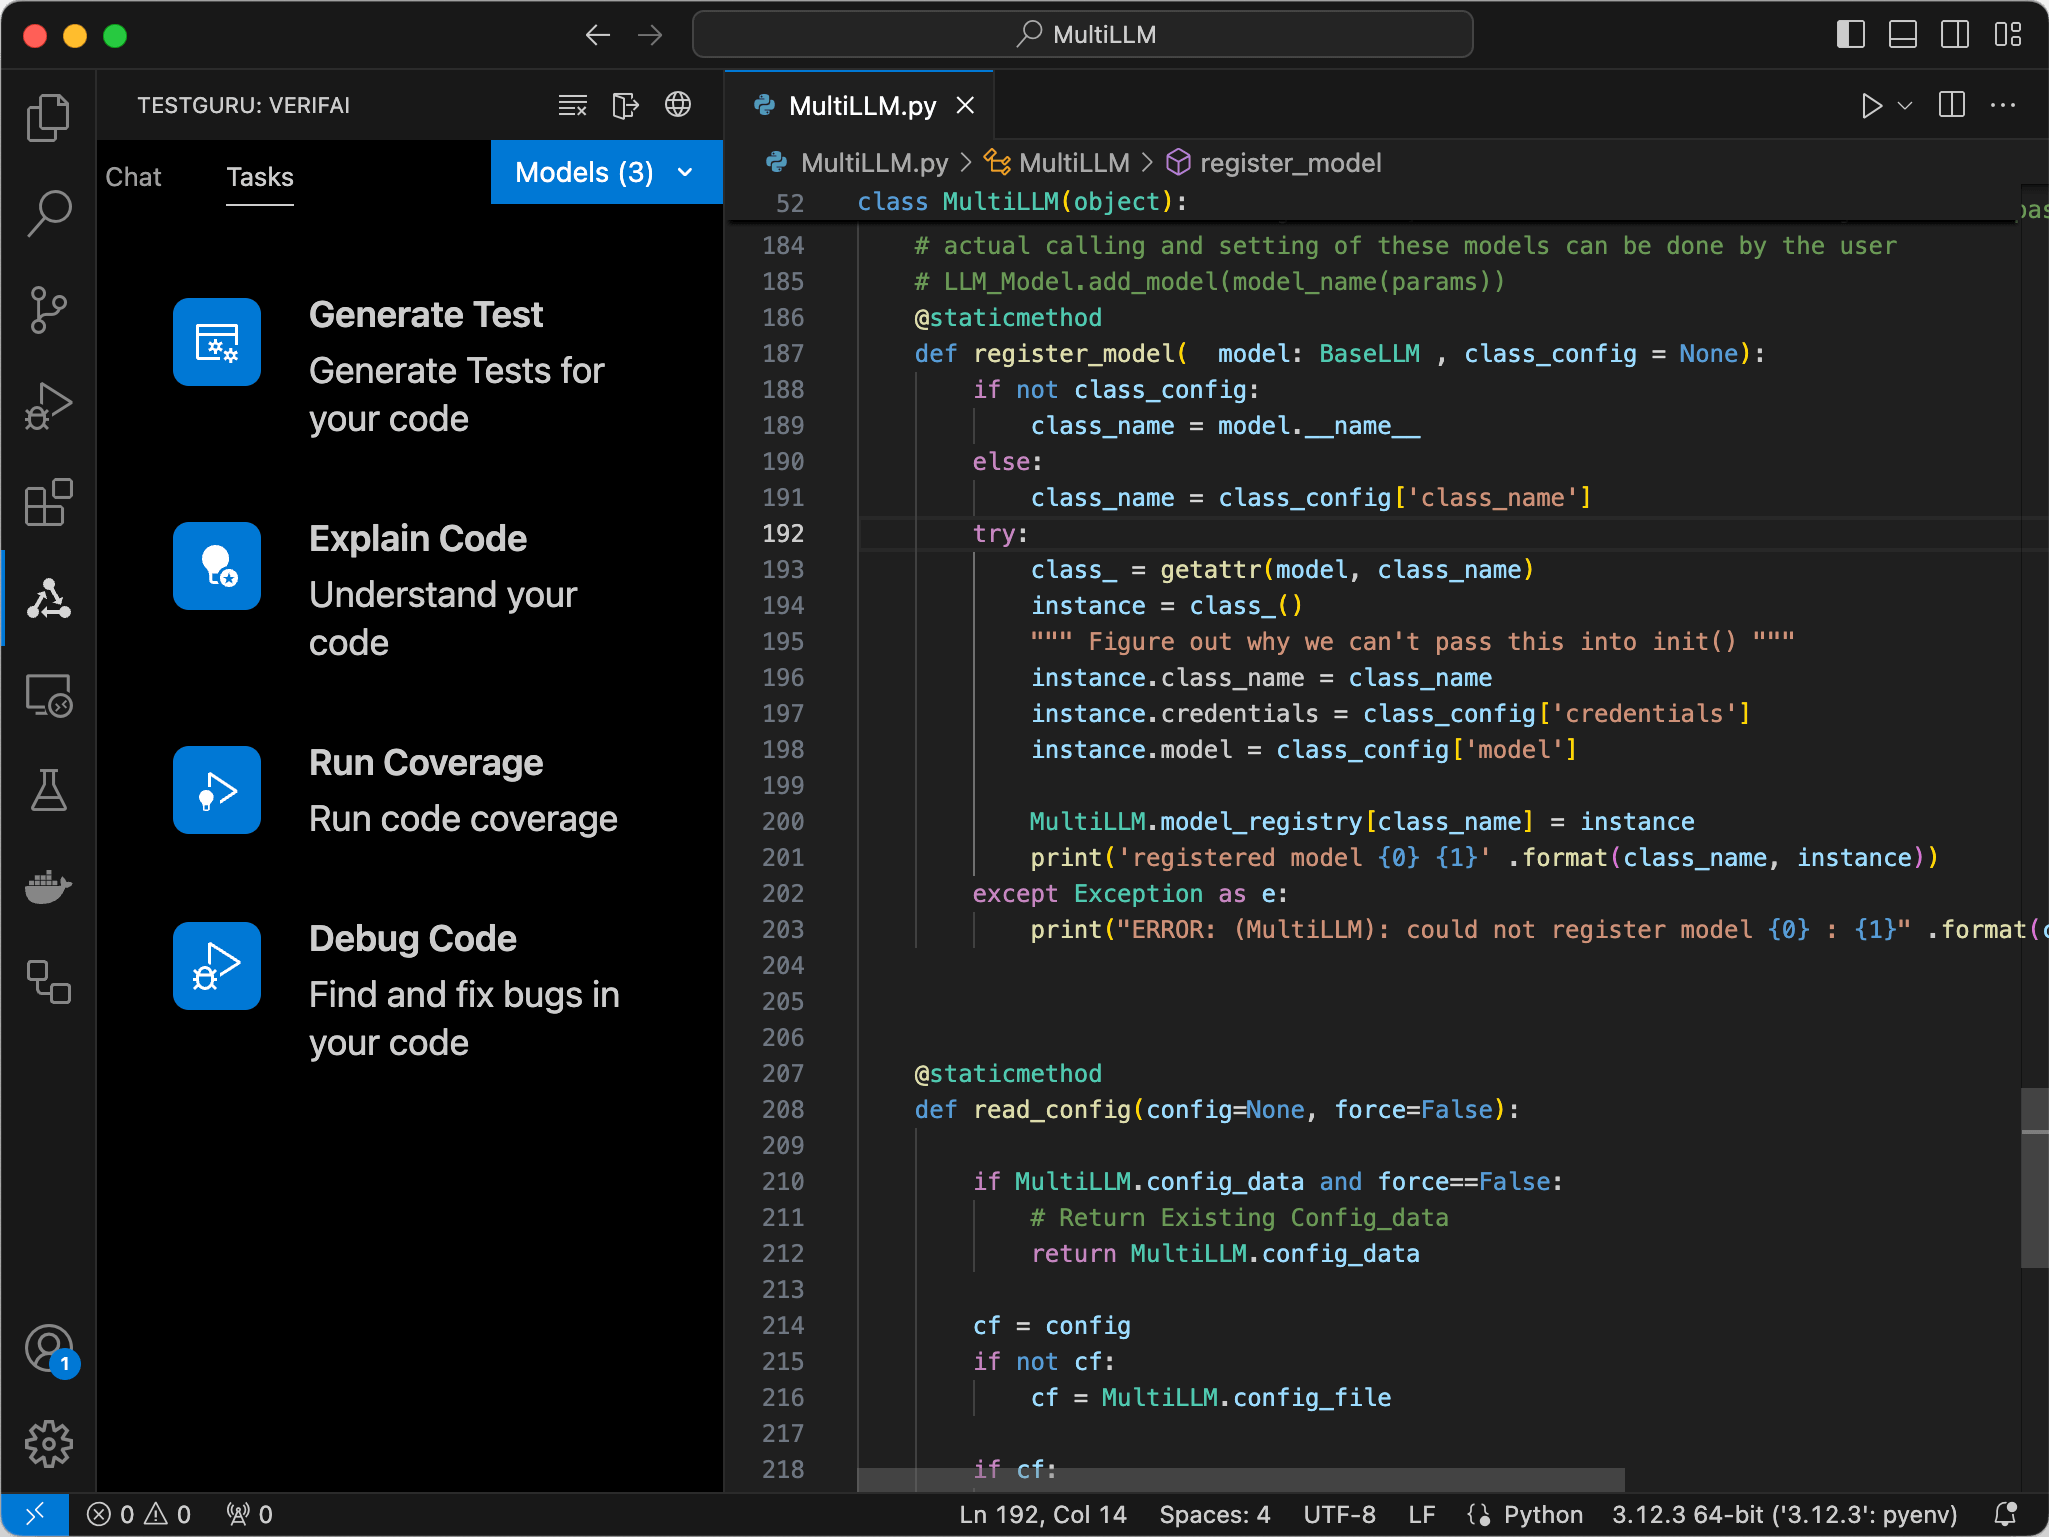Viewport: 2049px width, 1537px height.
Task: Switch to the Chat tab
Action: [133, 177]
